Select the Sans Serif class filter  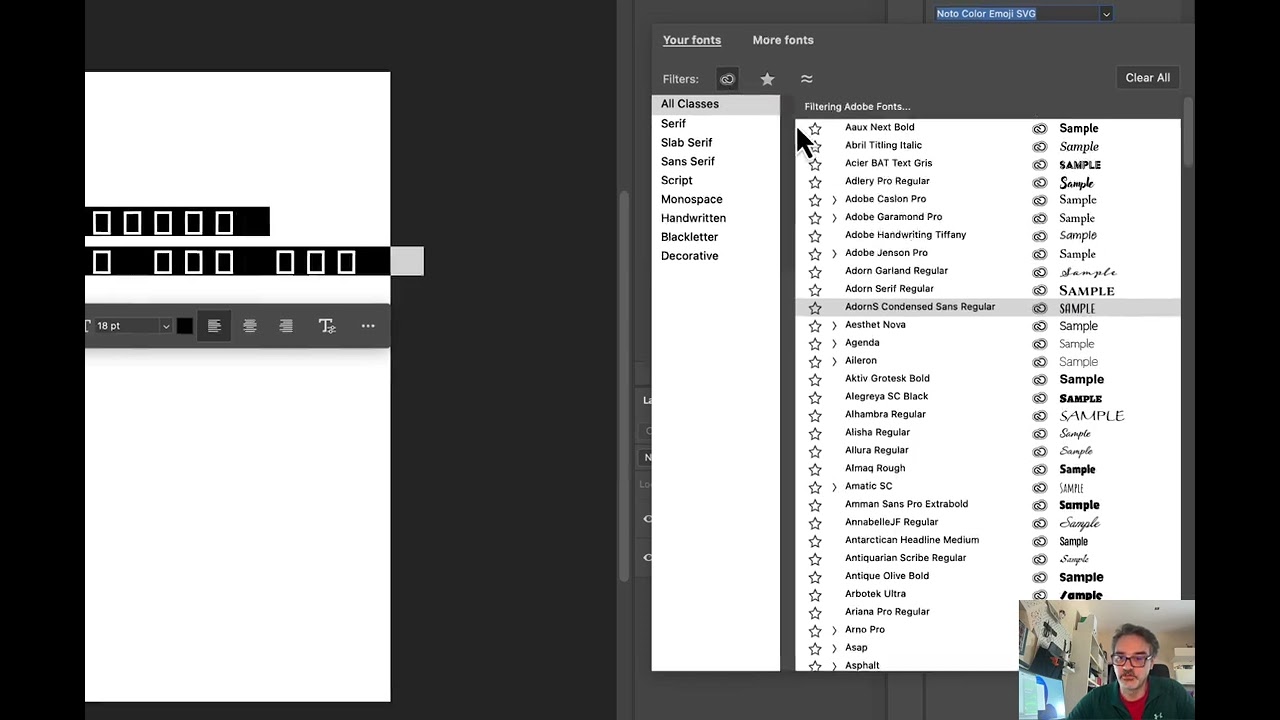tap(687, 161)
